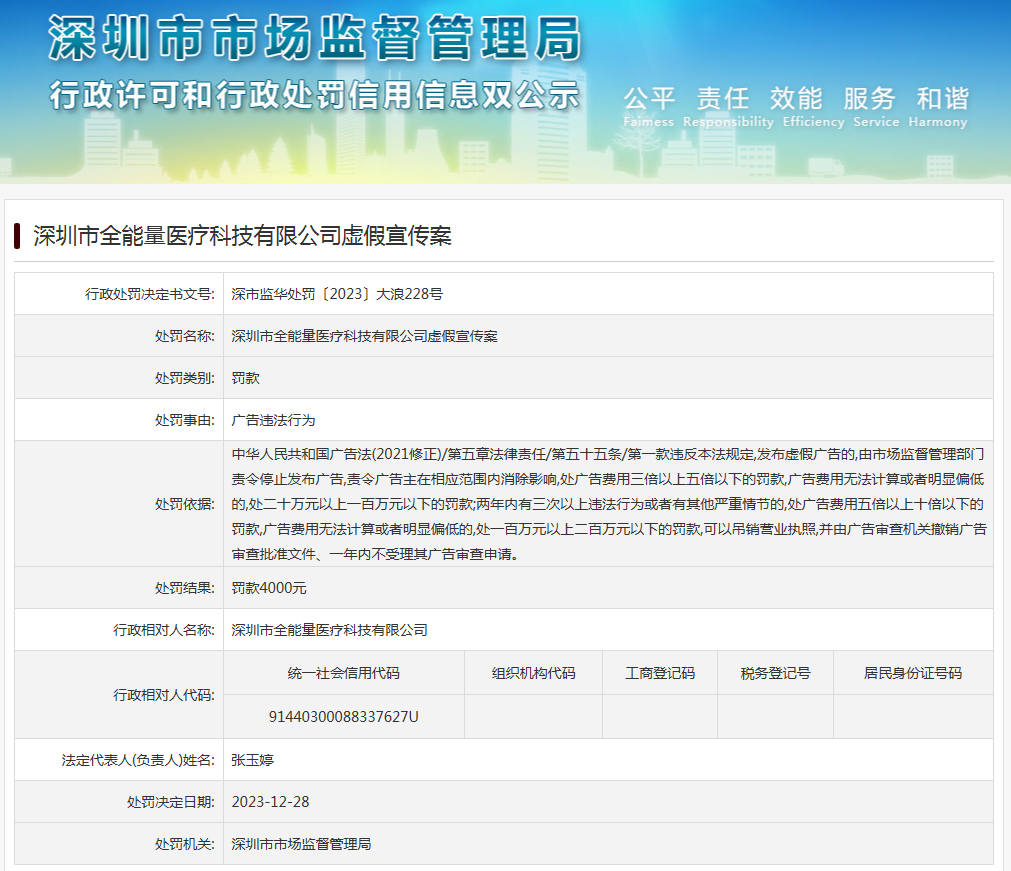Click the 法定代表人(负责人)姓名 label
The height and width of the screenshot is (871, 1011).
pos(138,760)
